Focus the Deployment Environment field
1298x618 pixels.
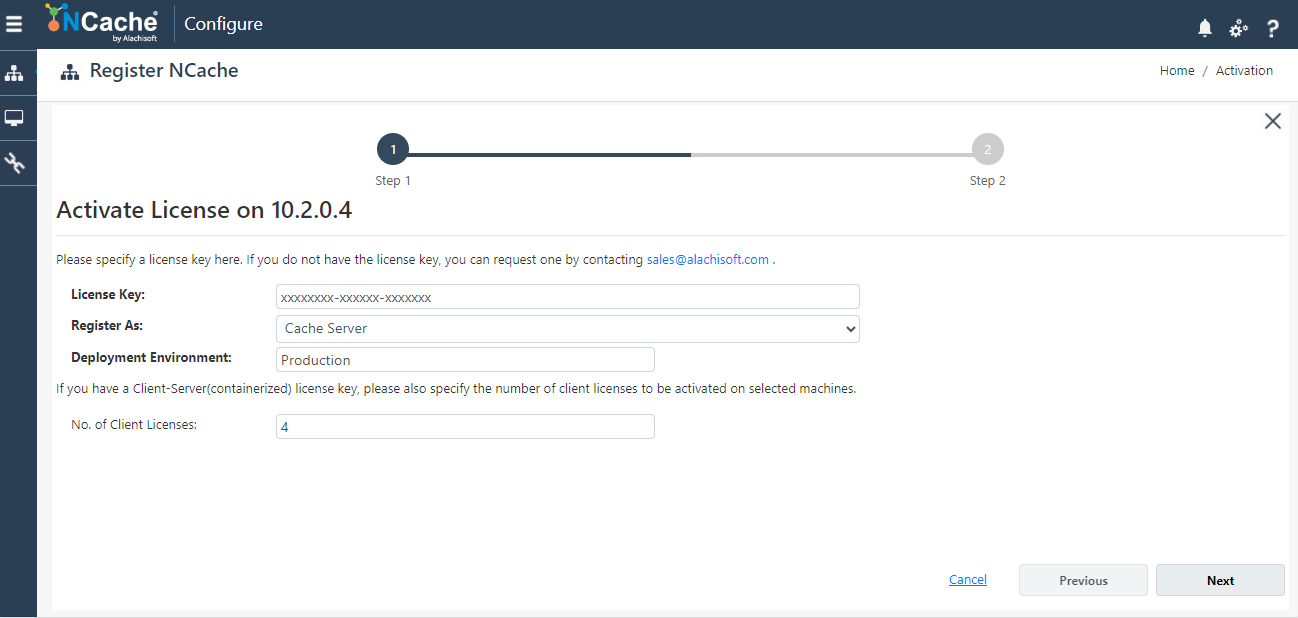465,360
